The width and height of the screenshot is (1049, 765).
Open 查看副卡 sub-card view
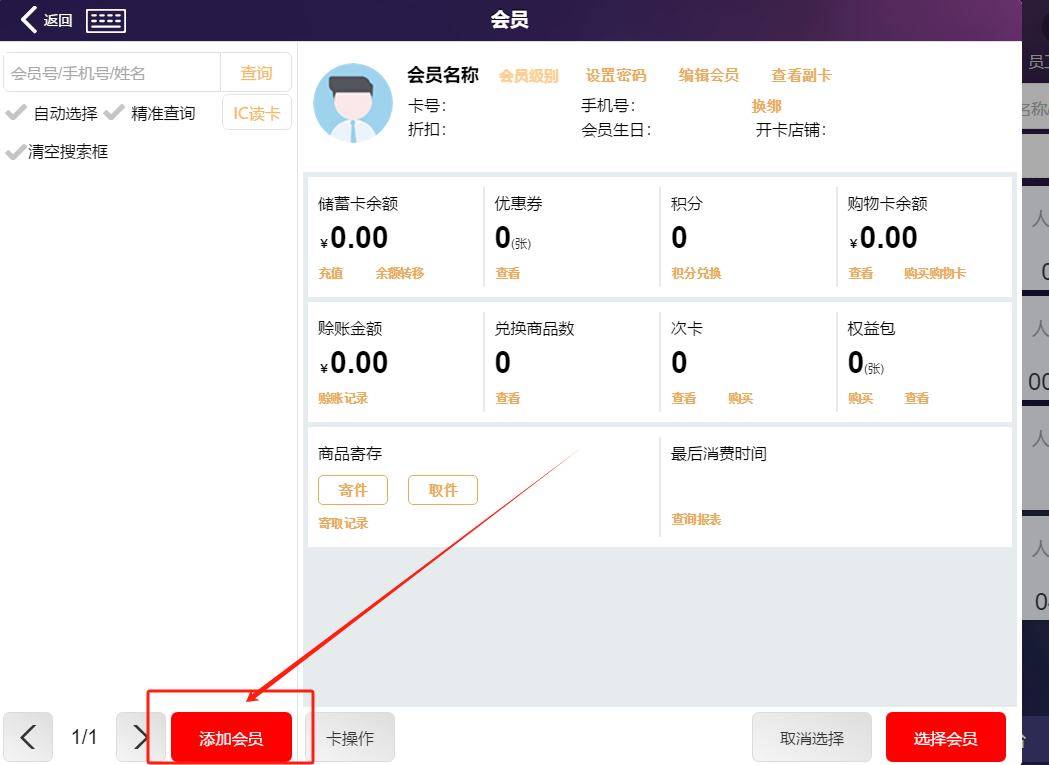801,76
